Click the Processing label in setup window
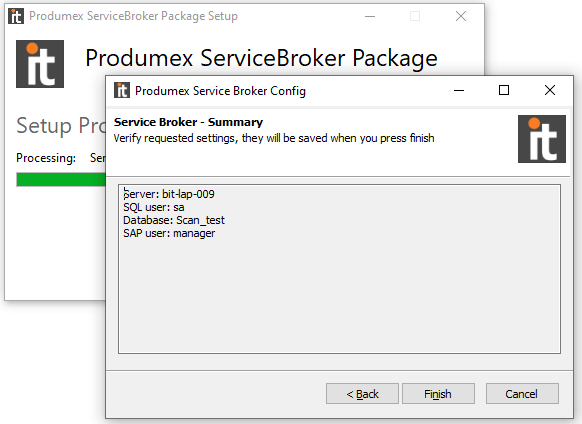582x424 pixels. 46,158
